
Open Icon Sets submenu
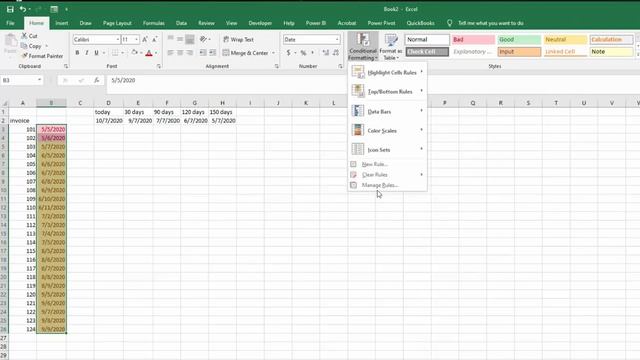[387, 149]
